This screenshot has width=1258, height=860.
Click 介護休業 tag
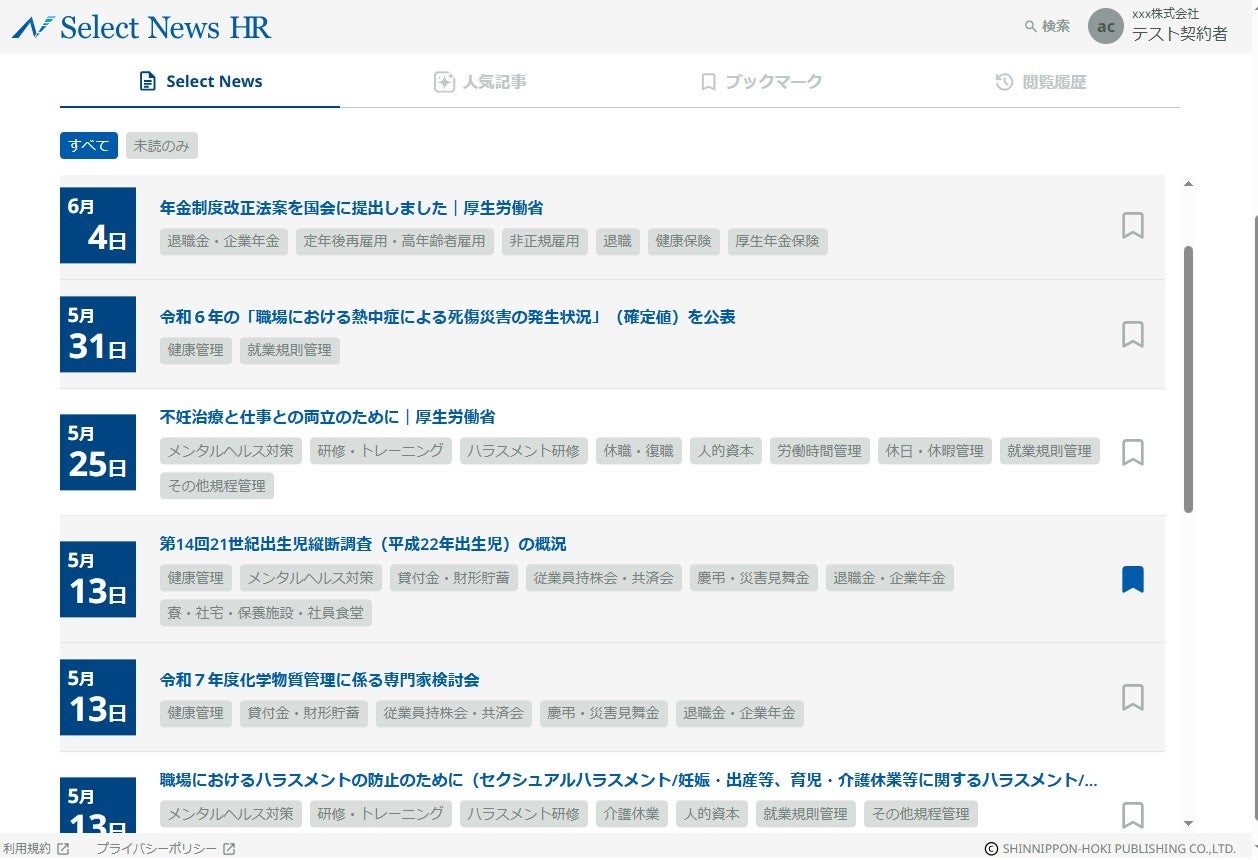(x=632, y=814)
